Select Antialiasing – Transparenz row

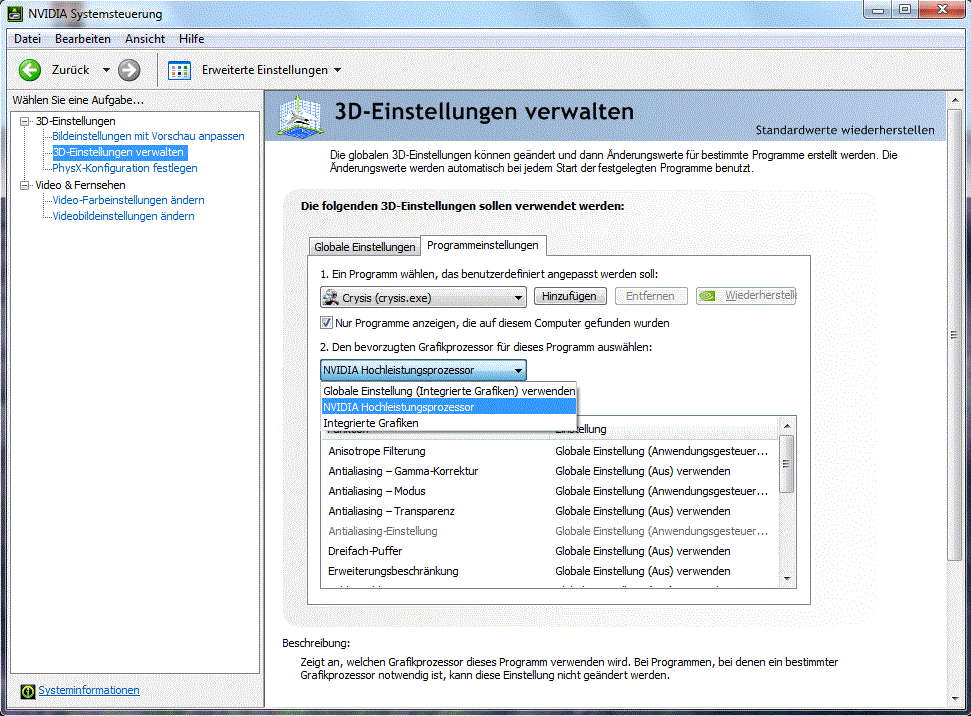pyautogui.click(x=549, y=511)
